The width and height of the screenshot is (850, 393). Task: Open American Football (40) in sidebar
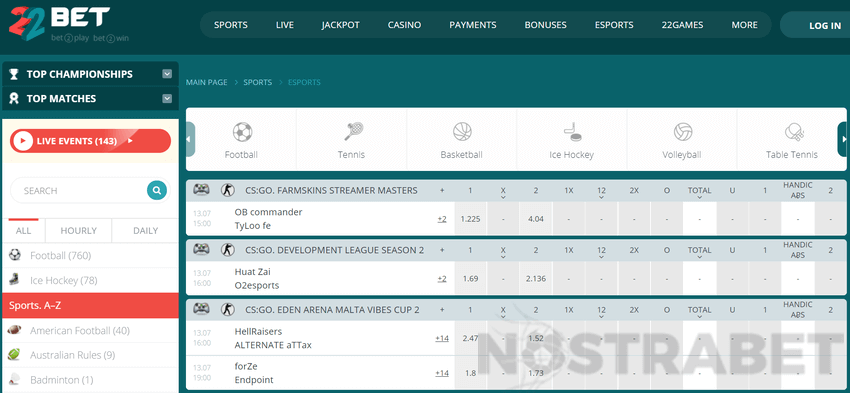[91, 331]
